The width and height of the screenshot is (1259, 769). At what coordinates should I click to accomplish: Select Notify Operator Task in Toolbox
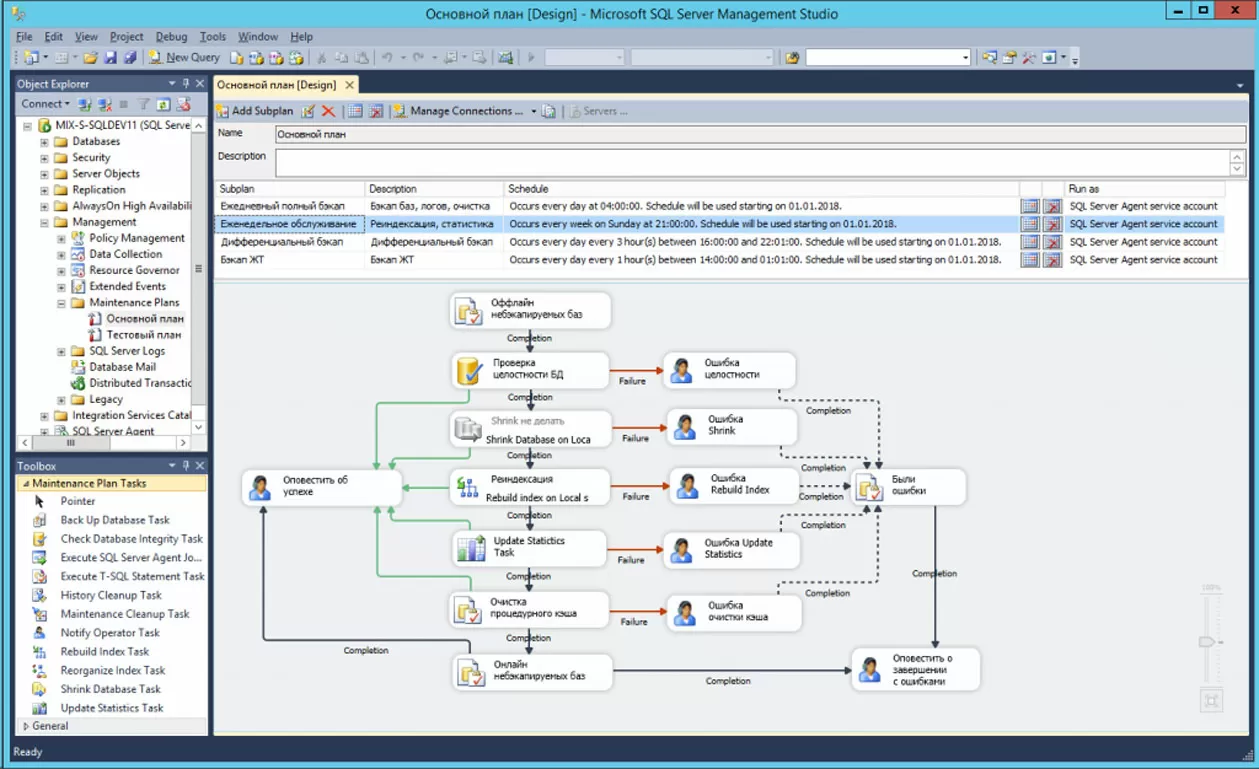pyautogui.click(x=110, y=633)
